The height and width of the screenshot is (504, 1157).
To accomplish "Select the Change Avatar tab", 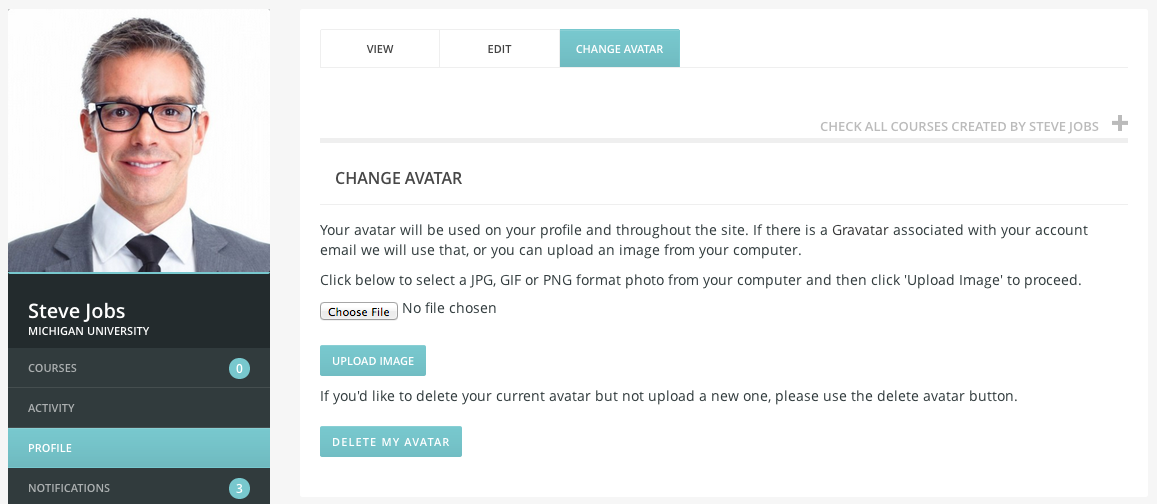I will click(620, 49).
